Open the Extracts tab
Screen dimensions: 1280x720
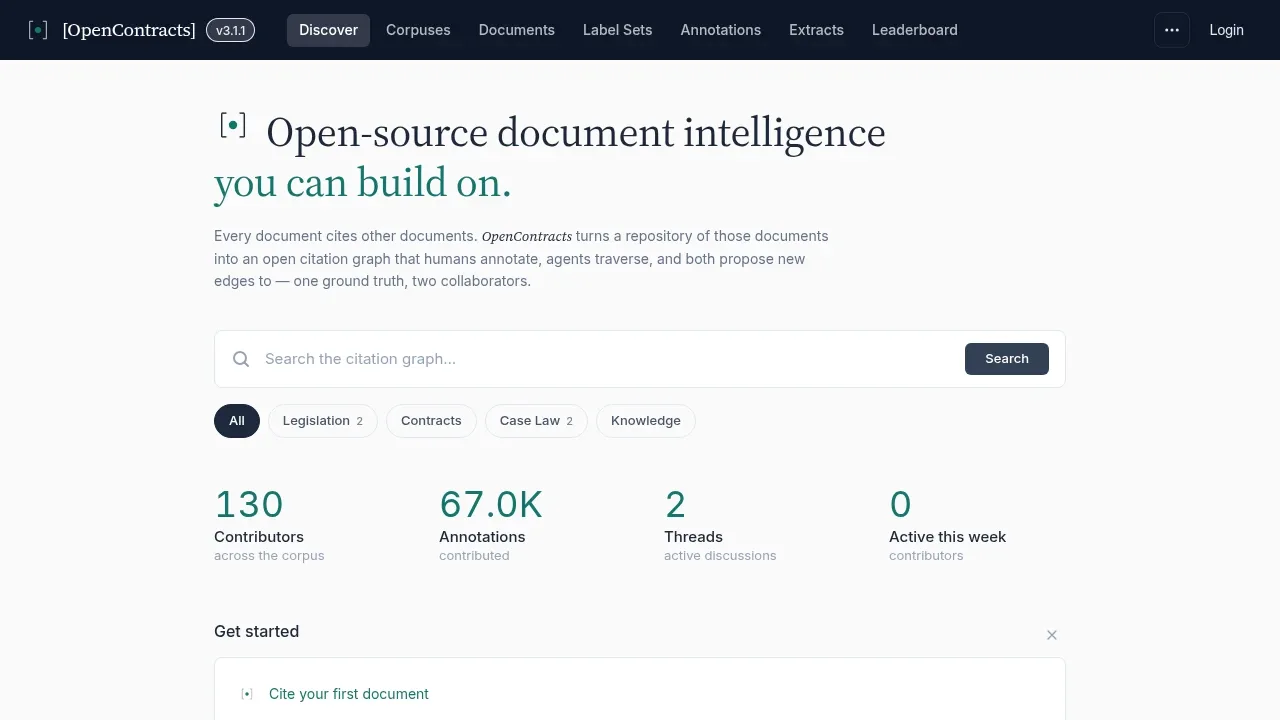(x=816, y=30)
